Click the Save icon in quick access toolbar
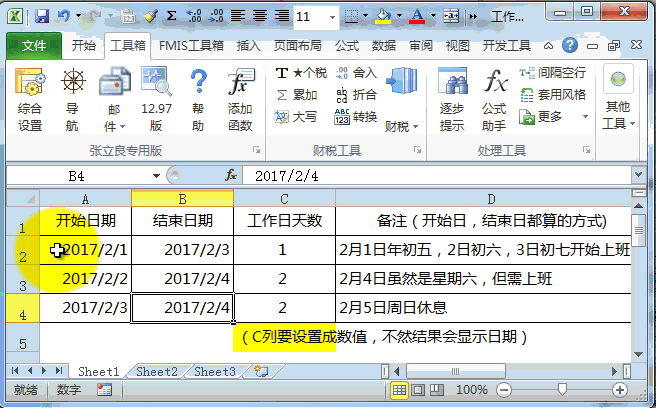 41,17
